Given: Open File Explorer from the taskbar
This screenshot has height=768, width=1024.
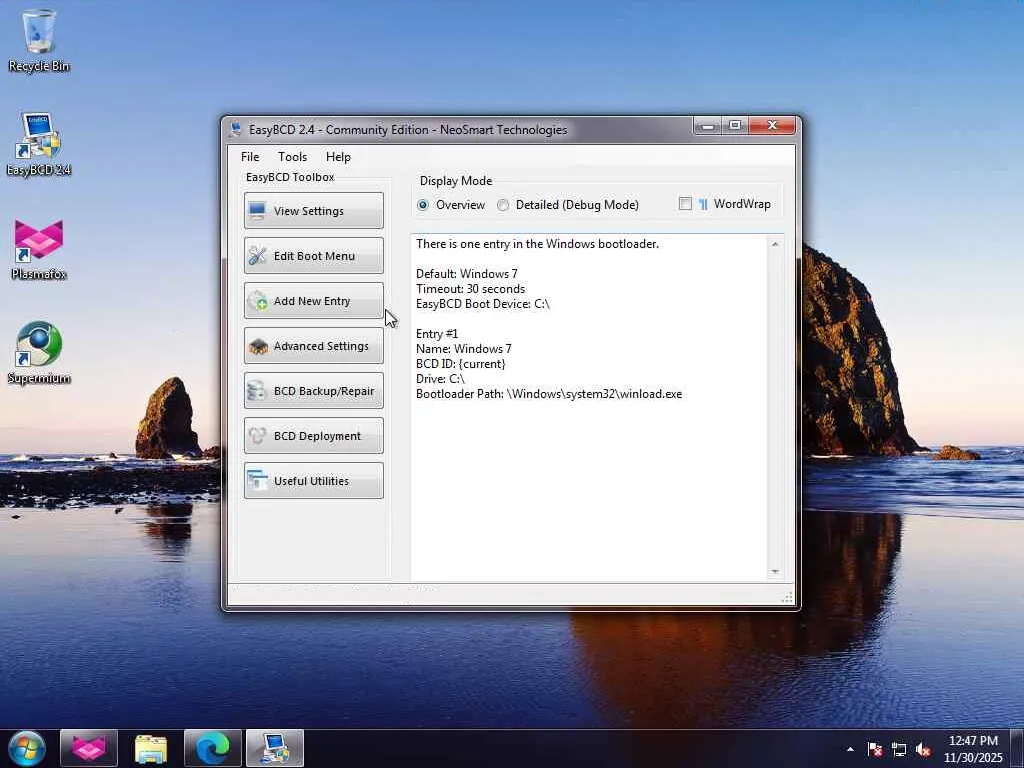Looking at the screenshot, I should (x=151, y=748).
